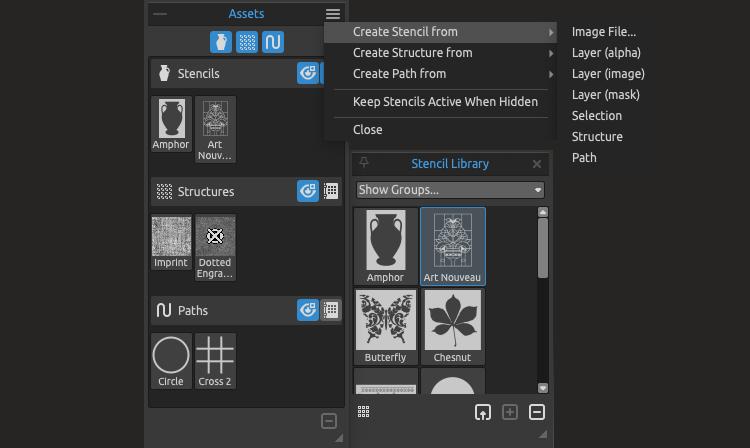Expand arrow beside Create Path from
Image resolution: width=750 pixels, height=448 pixels.
coord(551,75)
